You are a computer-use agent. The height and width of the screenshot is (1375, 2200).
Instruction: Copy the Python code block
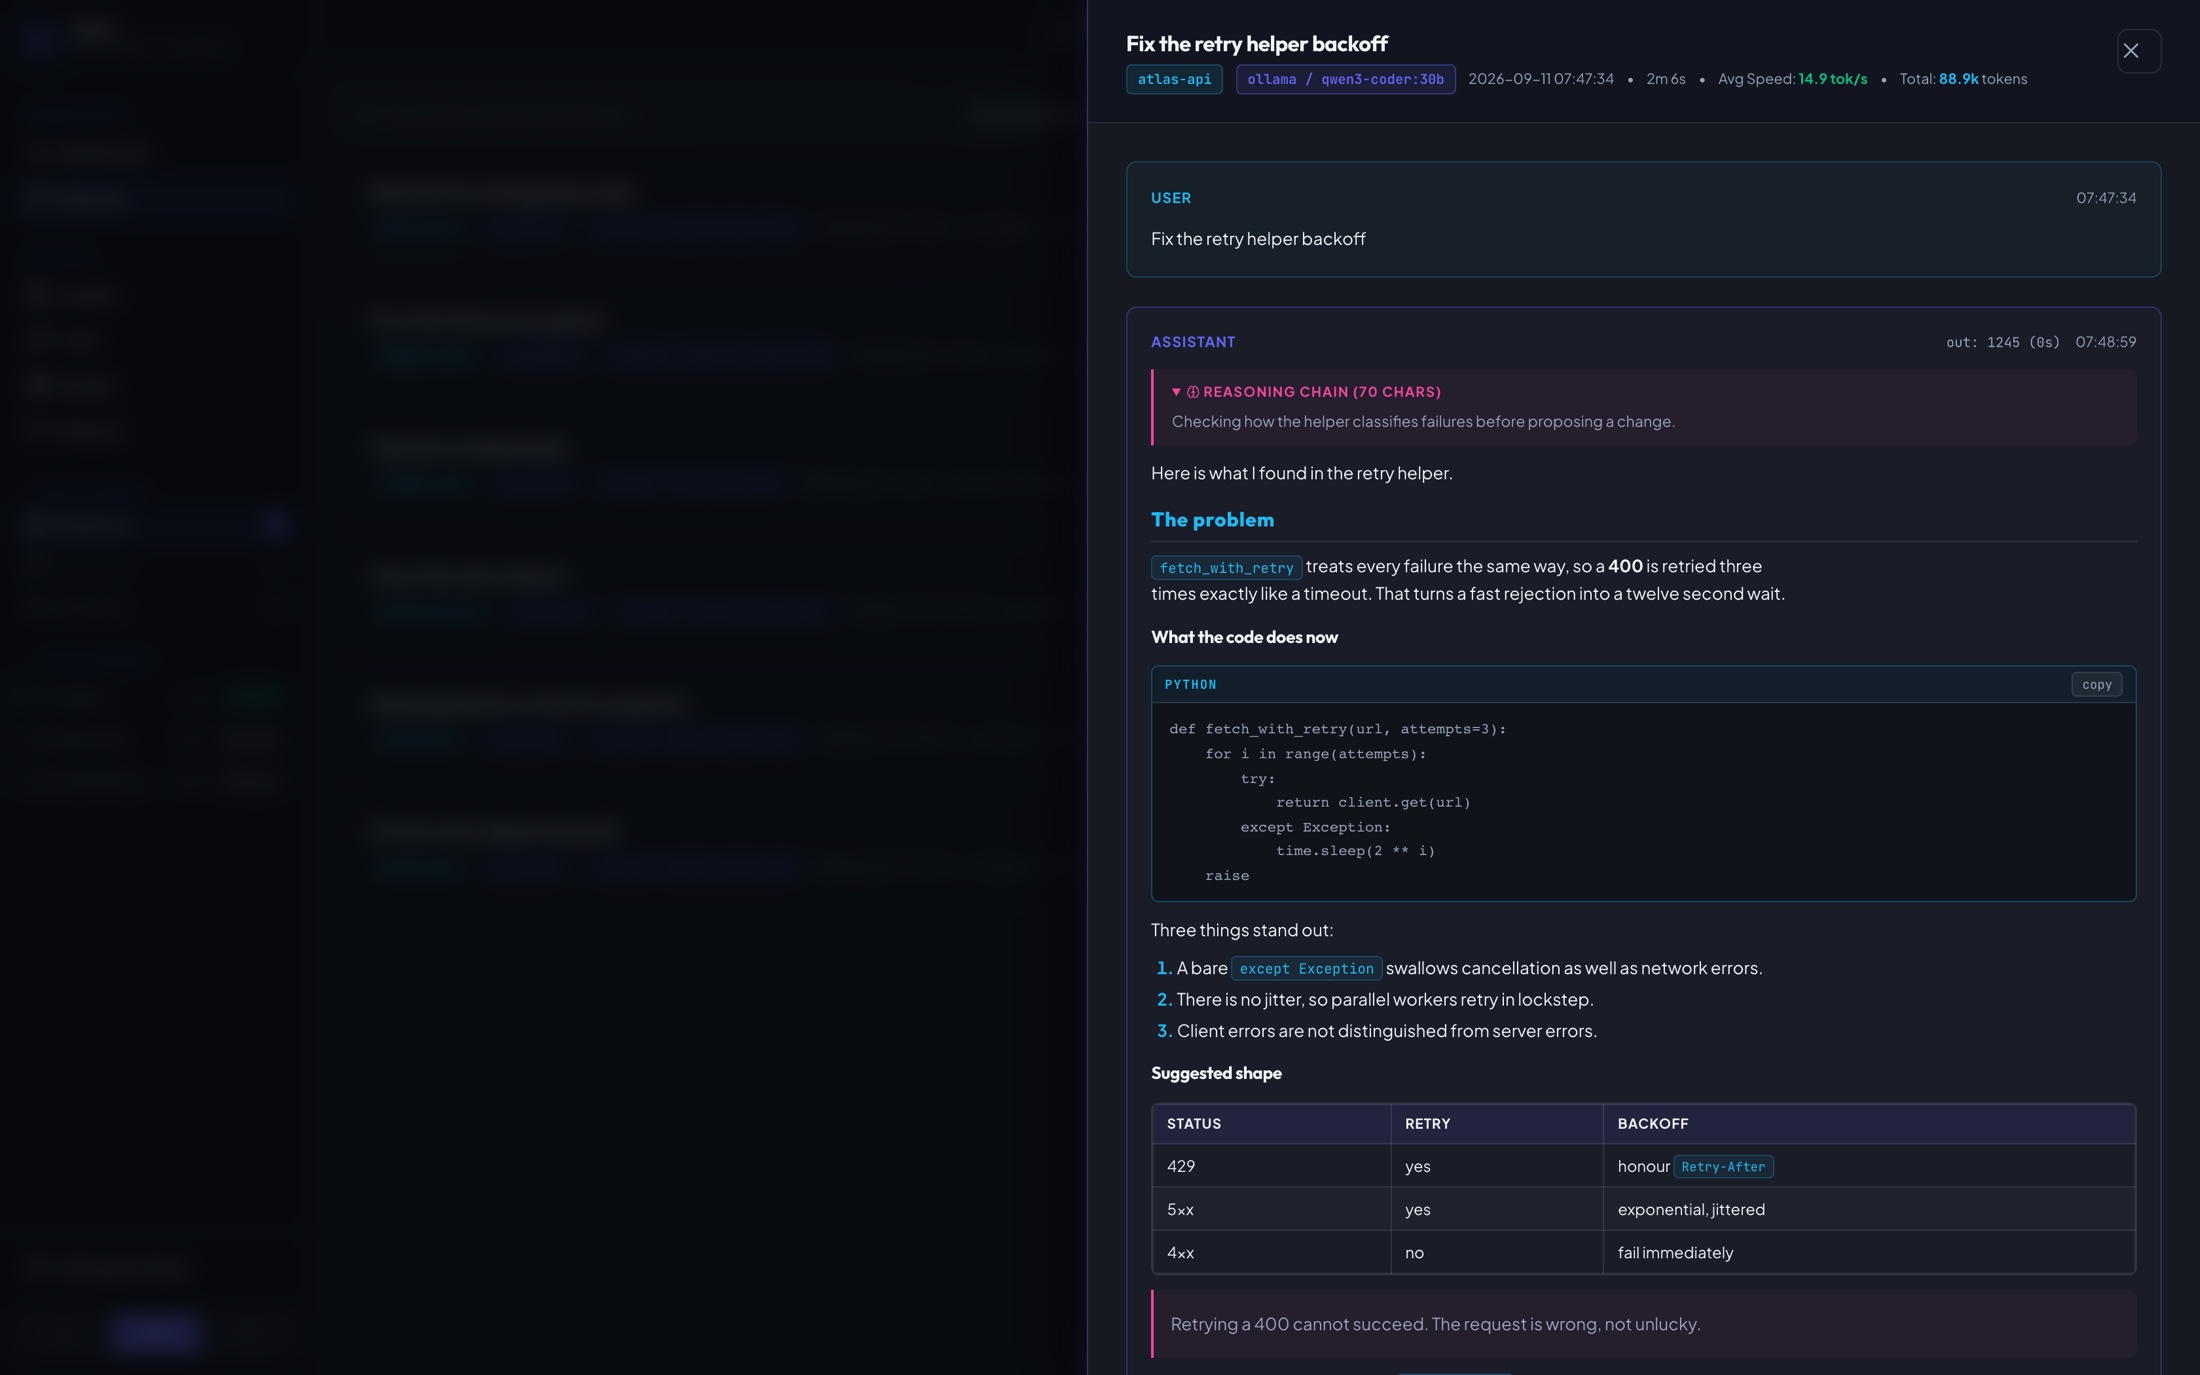point(2096,685)
